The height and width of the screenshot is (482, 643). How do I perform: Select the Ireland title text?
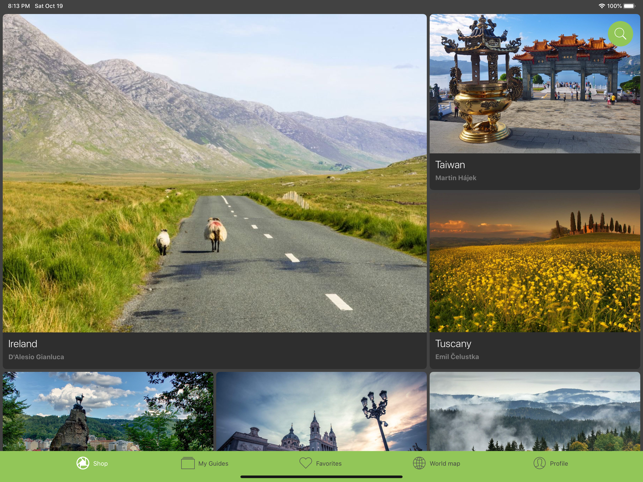pyautogui.click(x=23, y=343)
